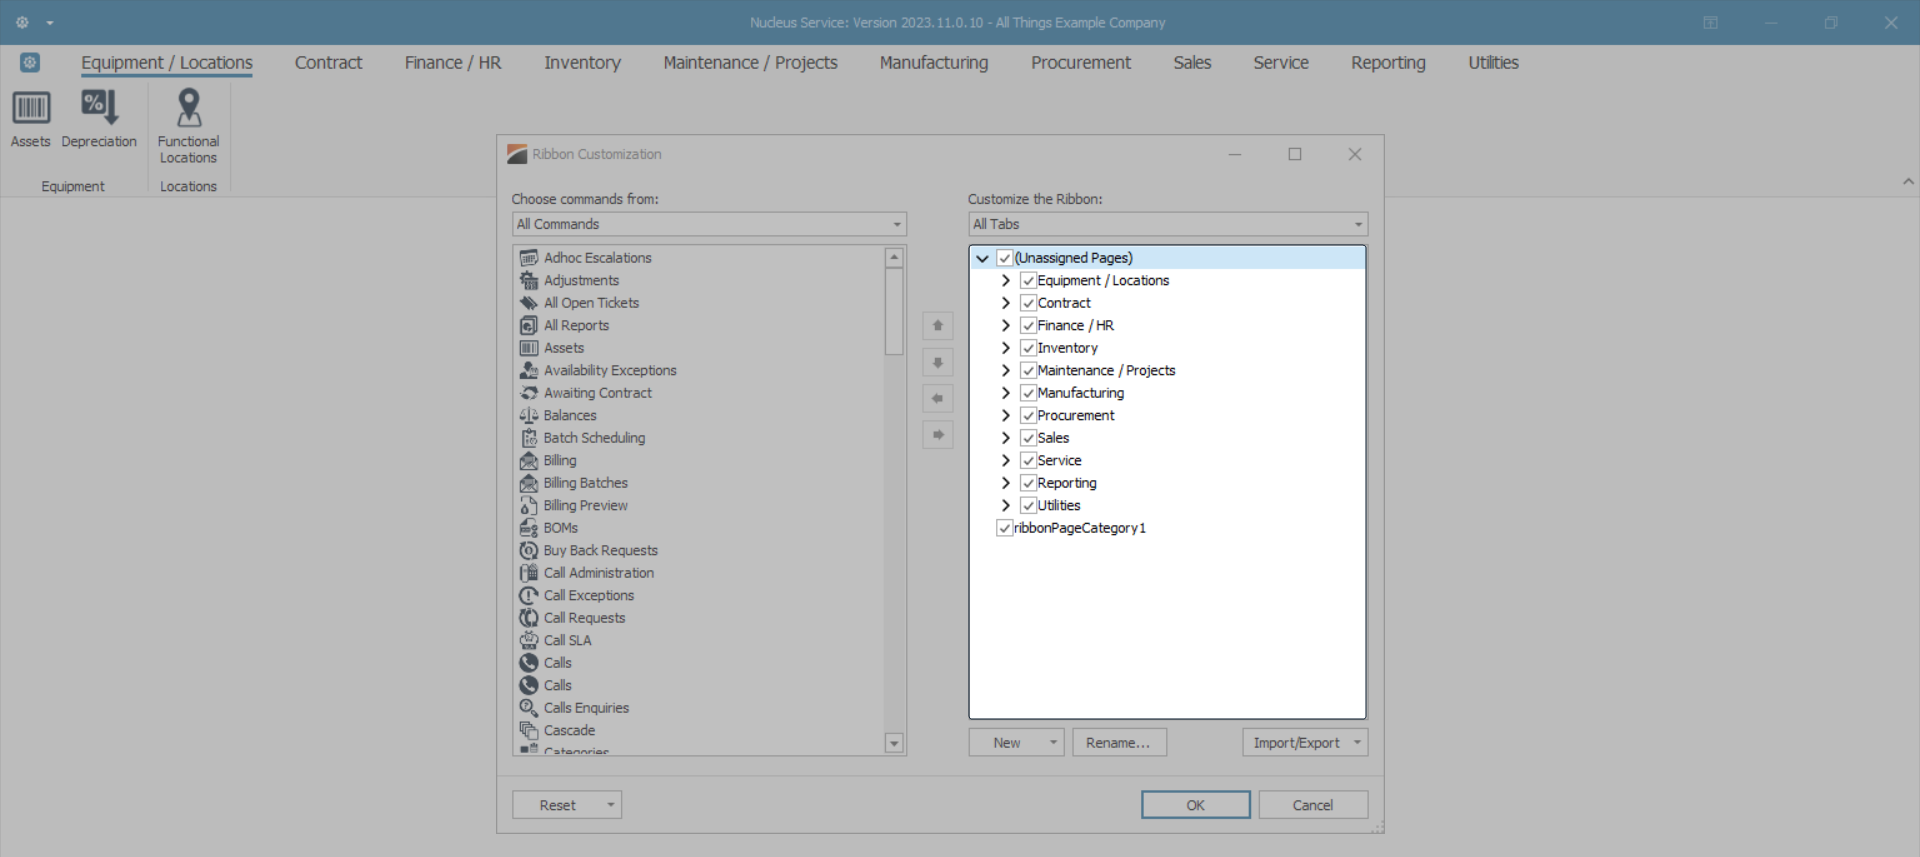Screen dimensions: 1920x857
Task: Select Call Administration command icon
Action: pos(529,573)
